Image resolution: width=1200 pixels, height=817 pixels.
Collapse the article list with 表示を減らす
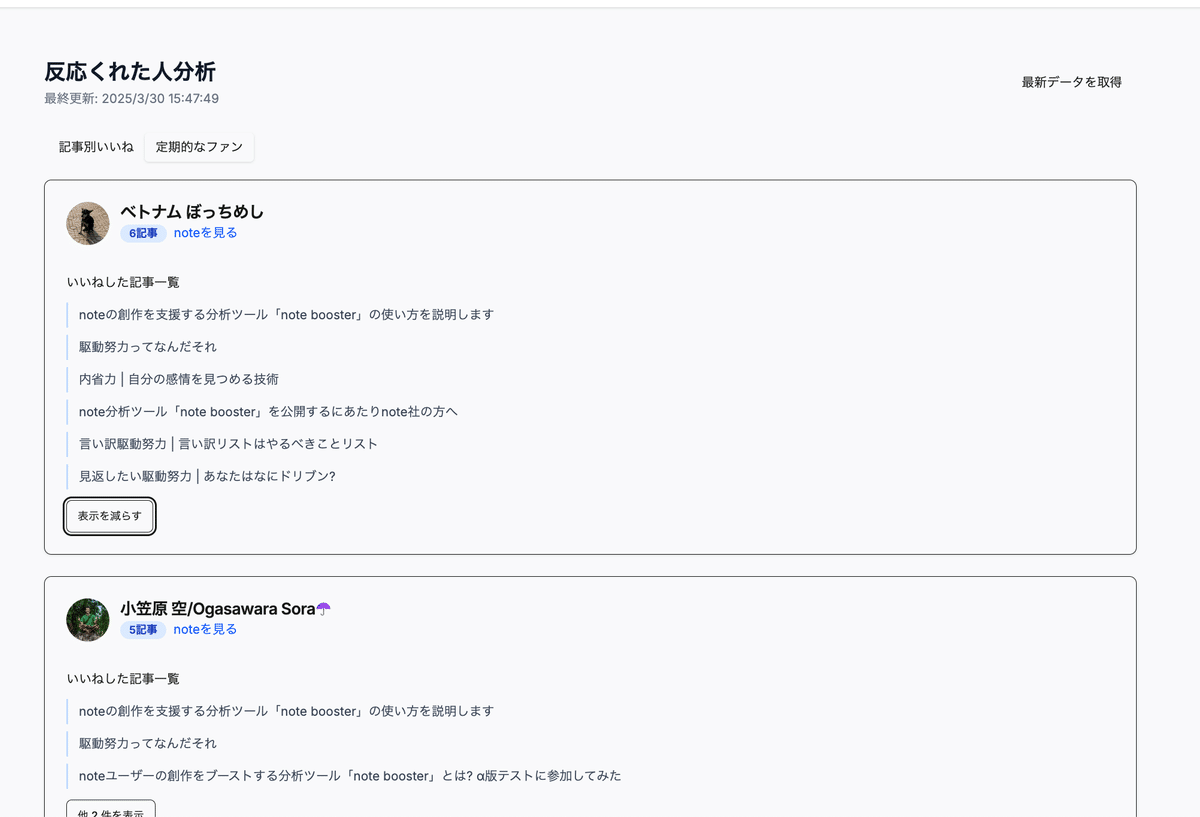109,516
